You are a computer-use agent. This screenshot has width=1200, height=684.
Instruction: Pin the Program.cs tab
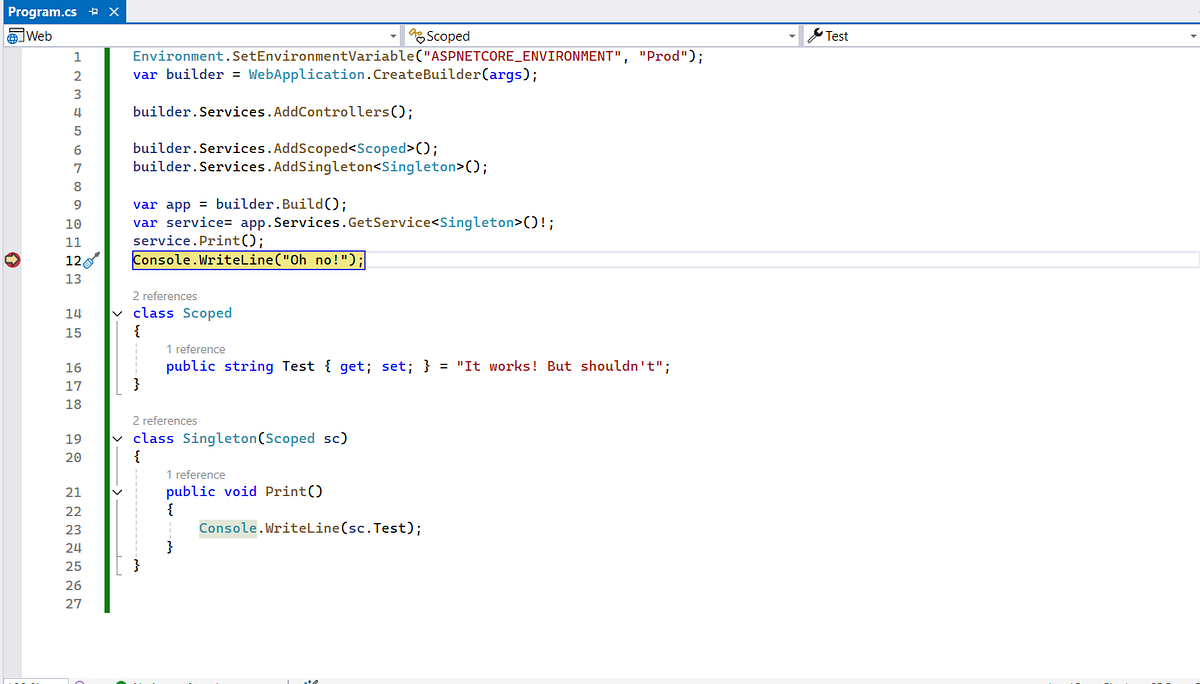(x=93, y=13)
